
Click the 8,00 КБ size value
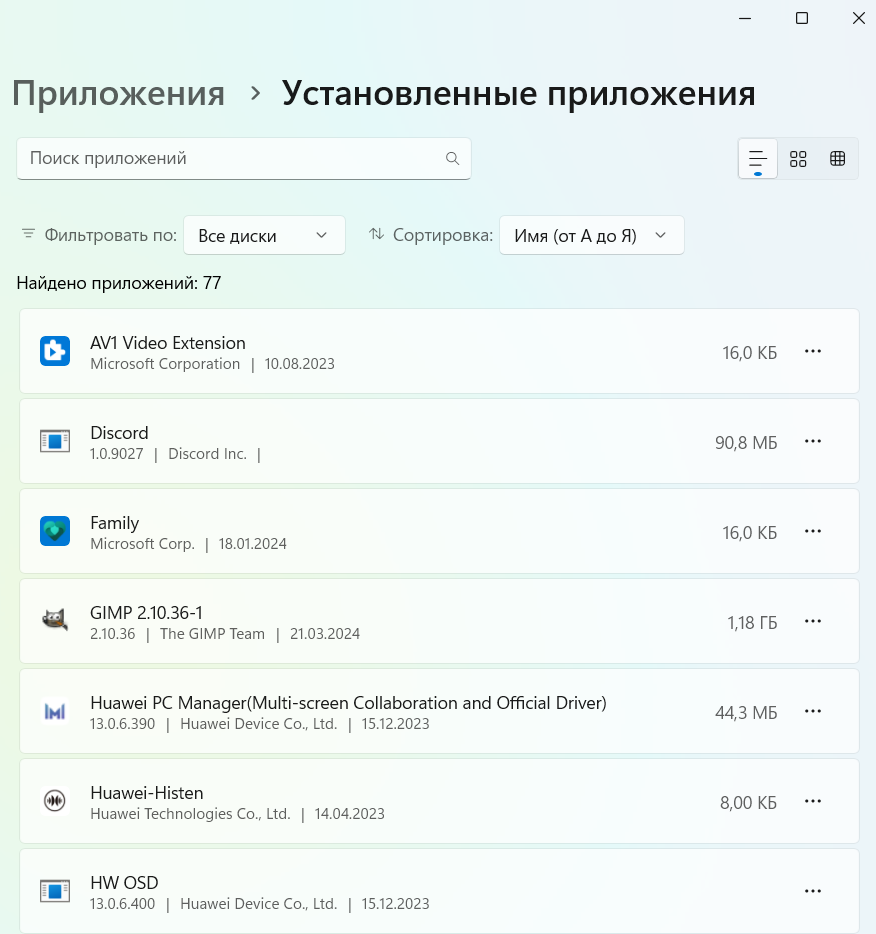[749, 802]
